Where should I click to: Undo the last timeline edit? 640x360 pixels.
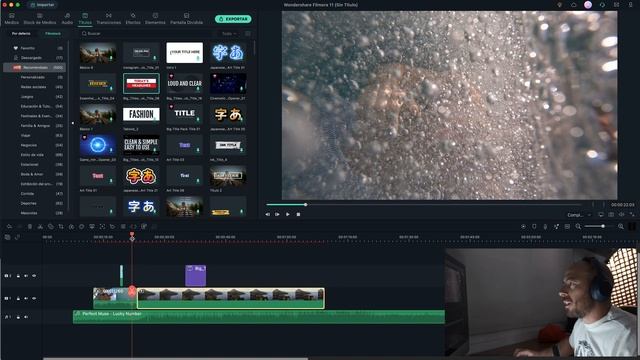[9, 227]
